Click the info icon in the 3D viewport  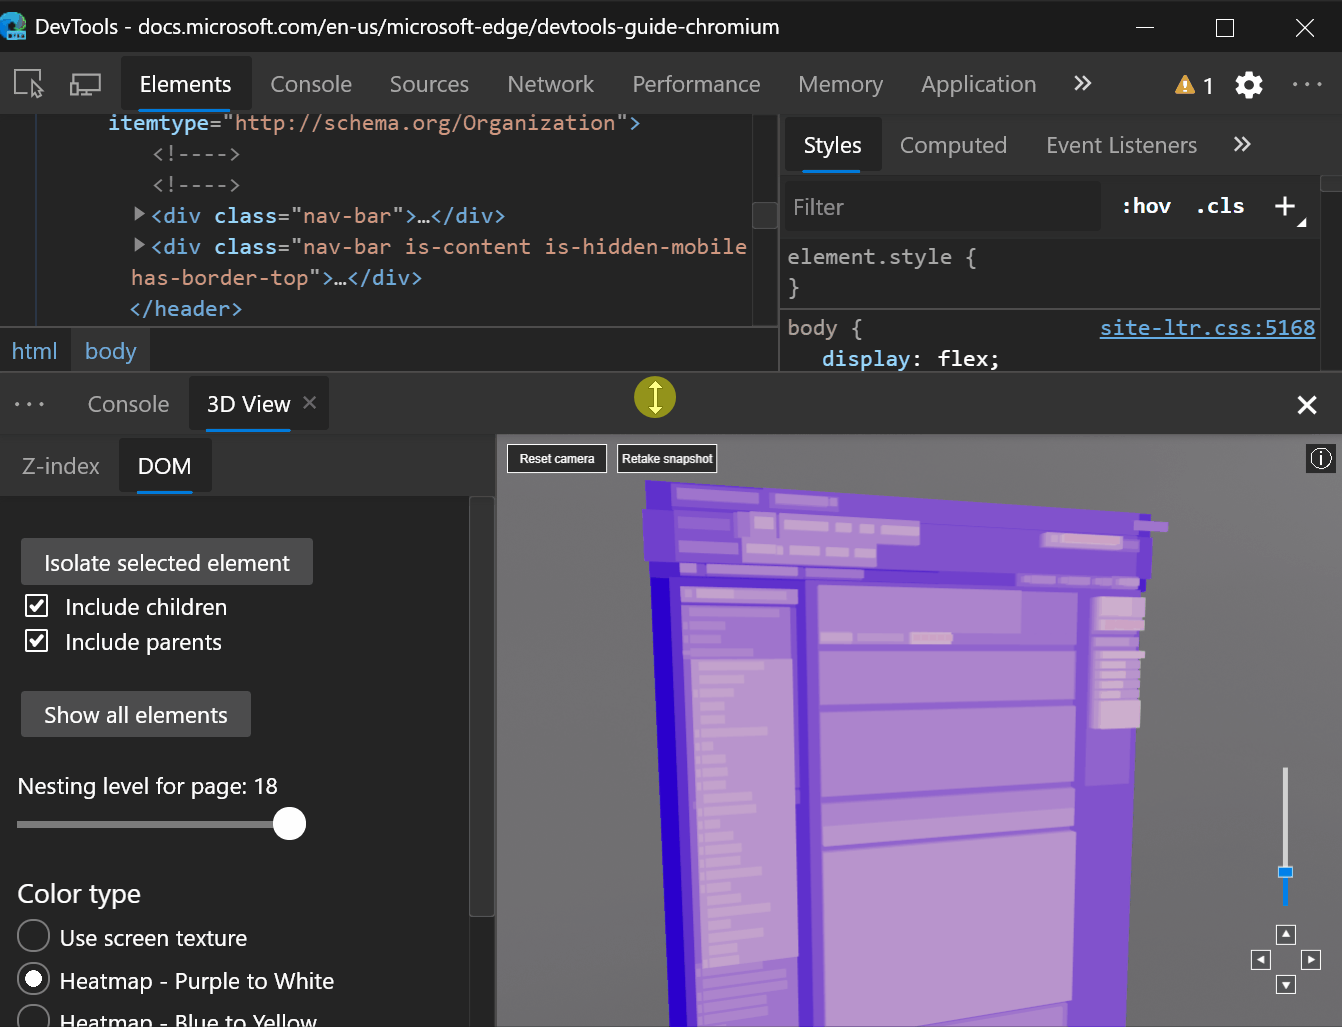point(1321,458)
